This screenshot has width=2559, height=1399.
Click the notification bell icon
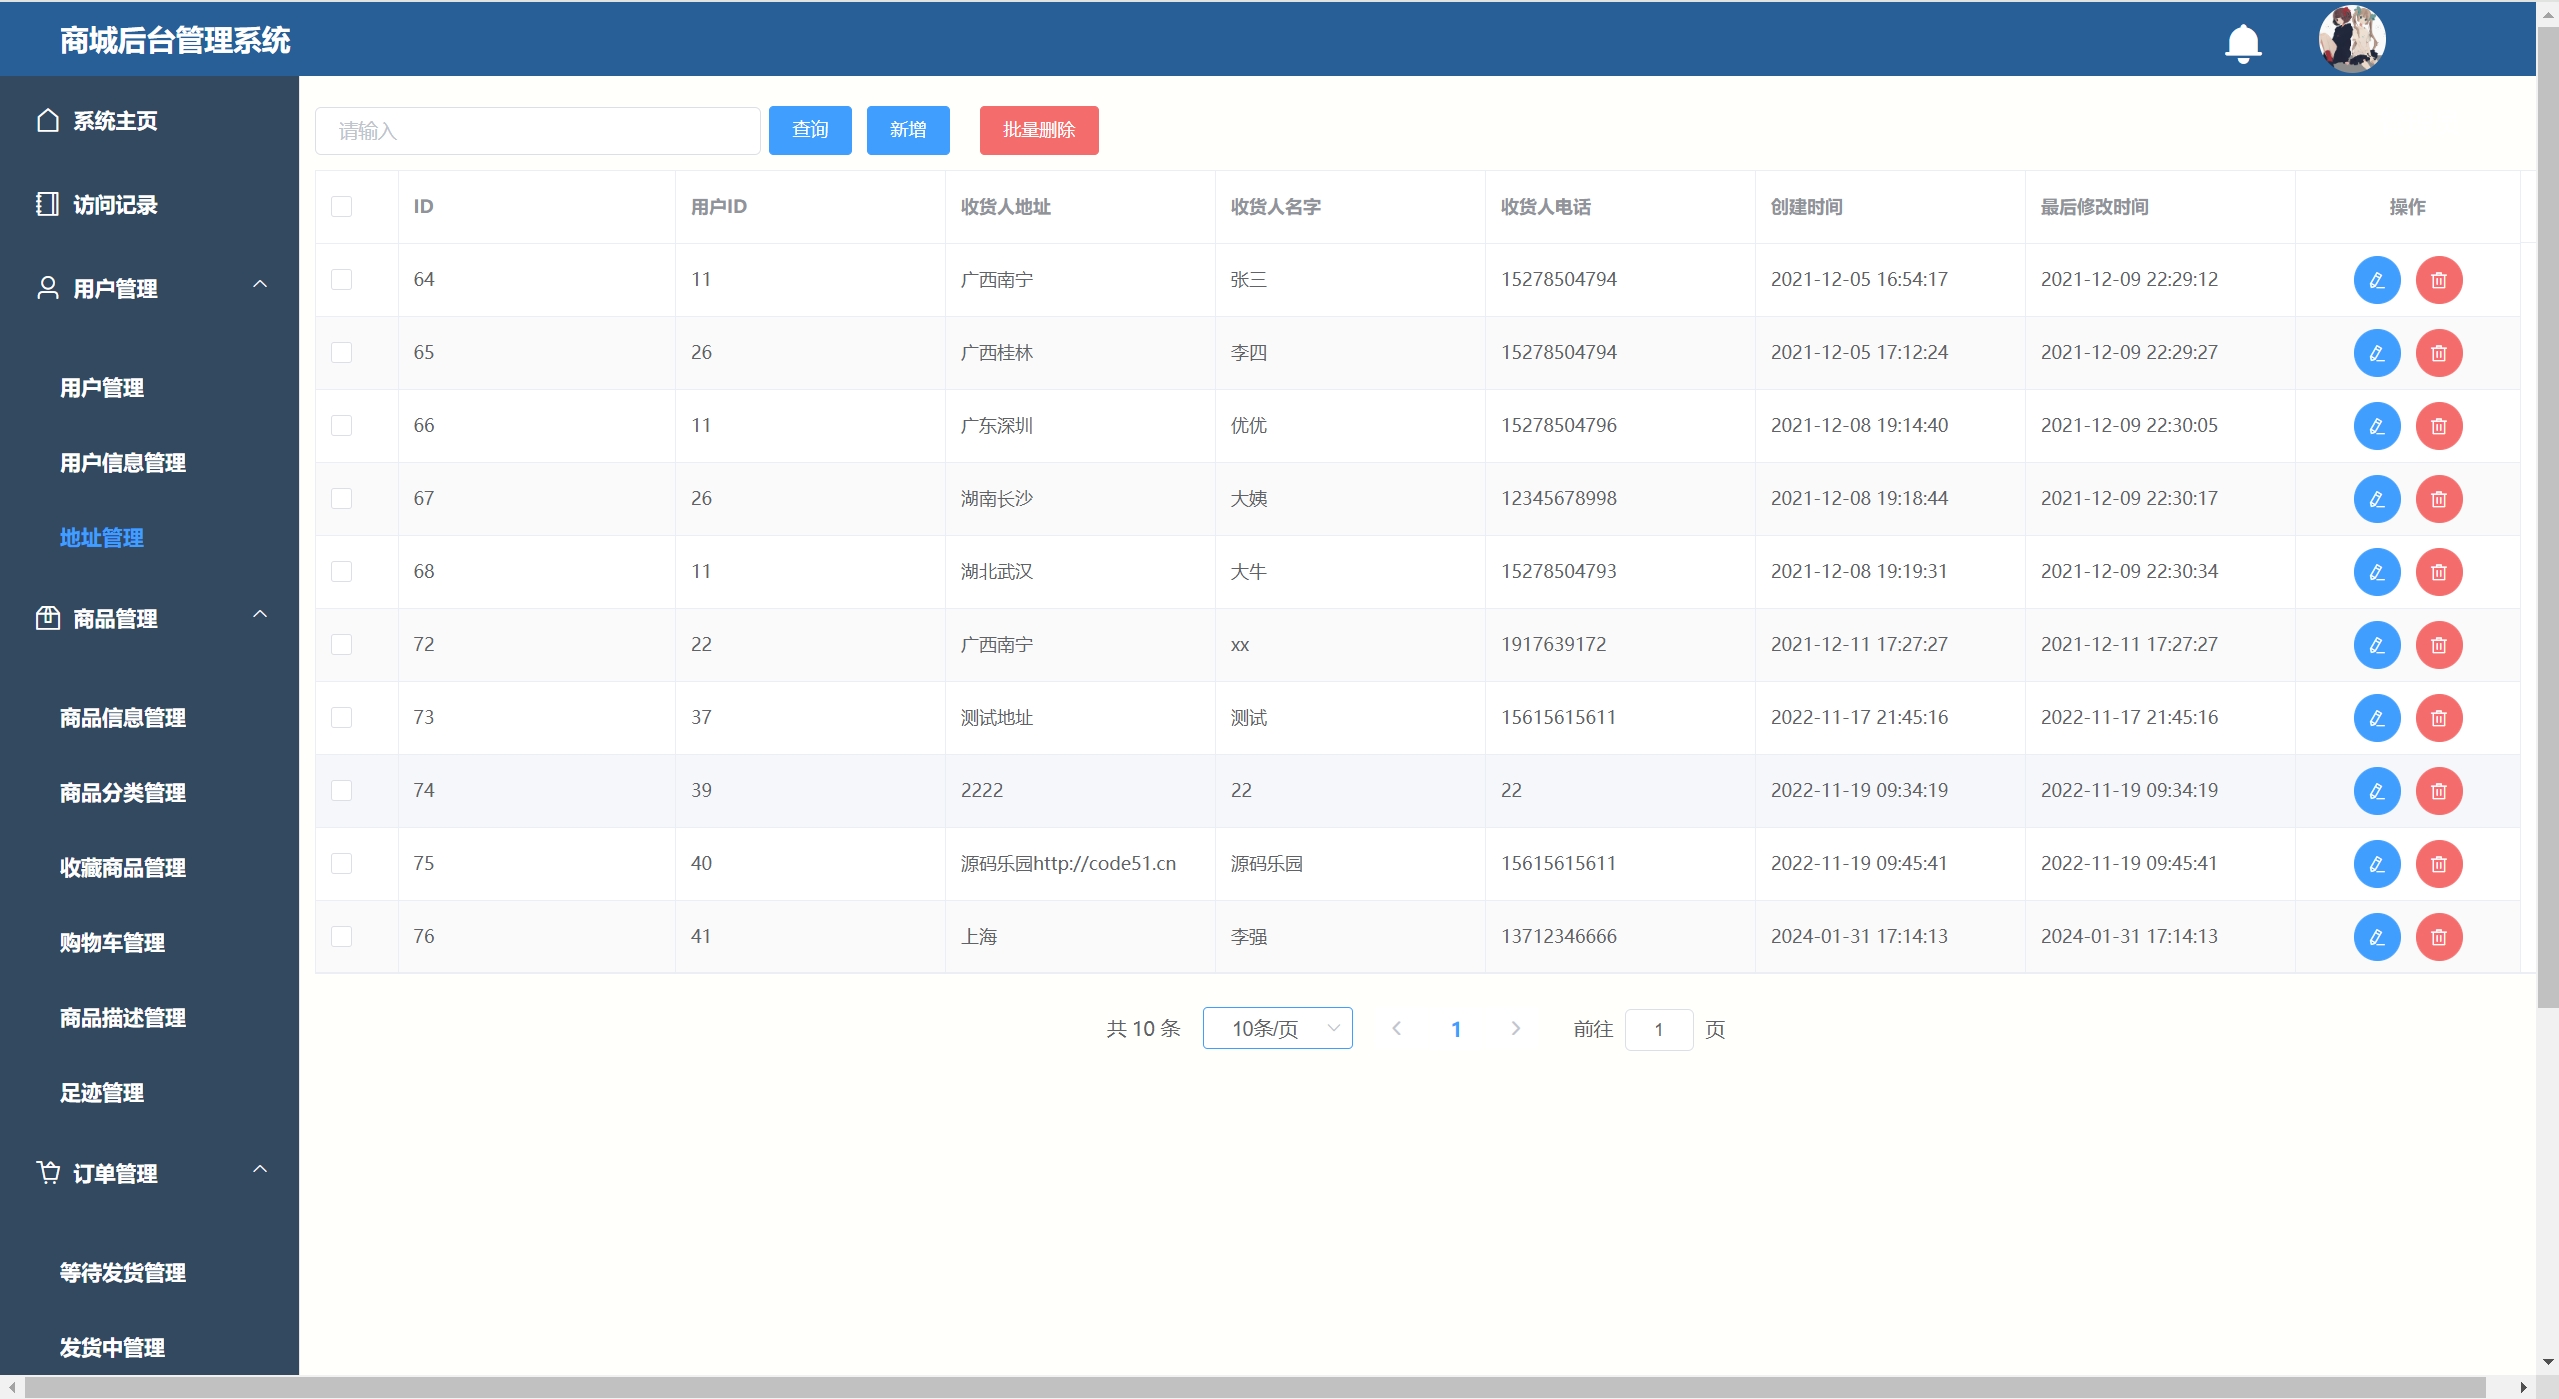coord(2243,43)
